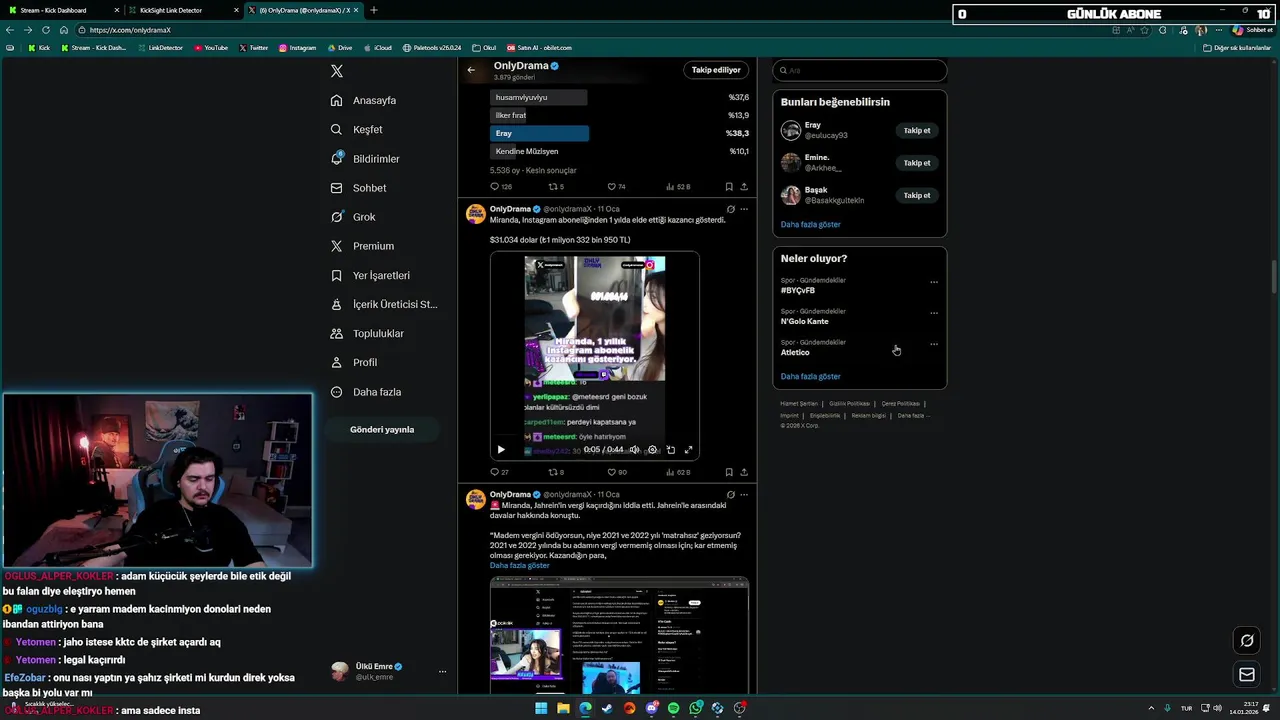Open more options for Atletico trend
This screenshot has width=1280, height=720.
point(934,344)
